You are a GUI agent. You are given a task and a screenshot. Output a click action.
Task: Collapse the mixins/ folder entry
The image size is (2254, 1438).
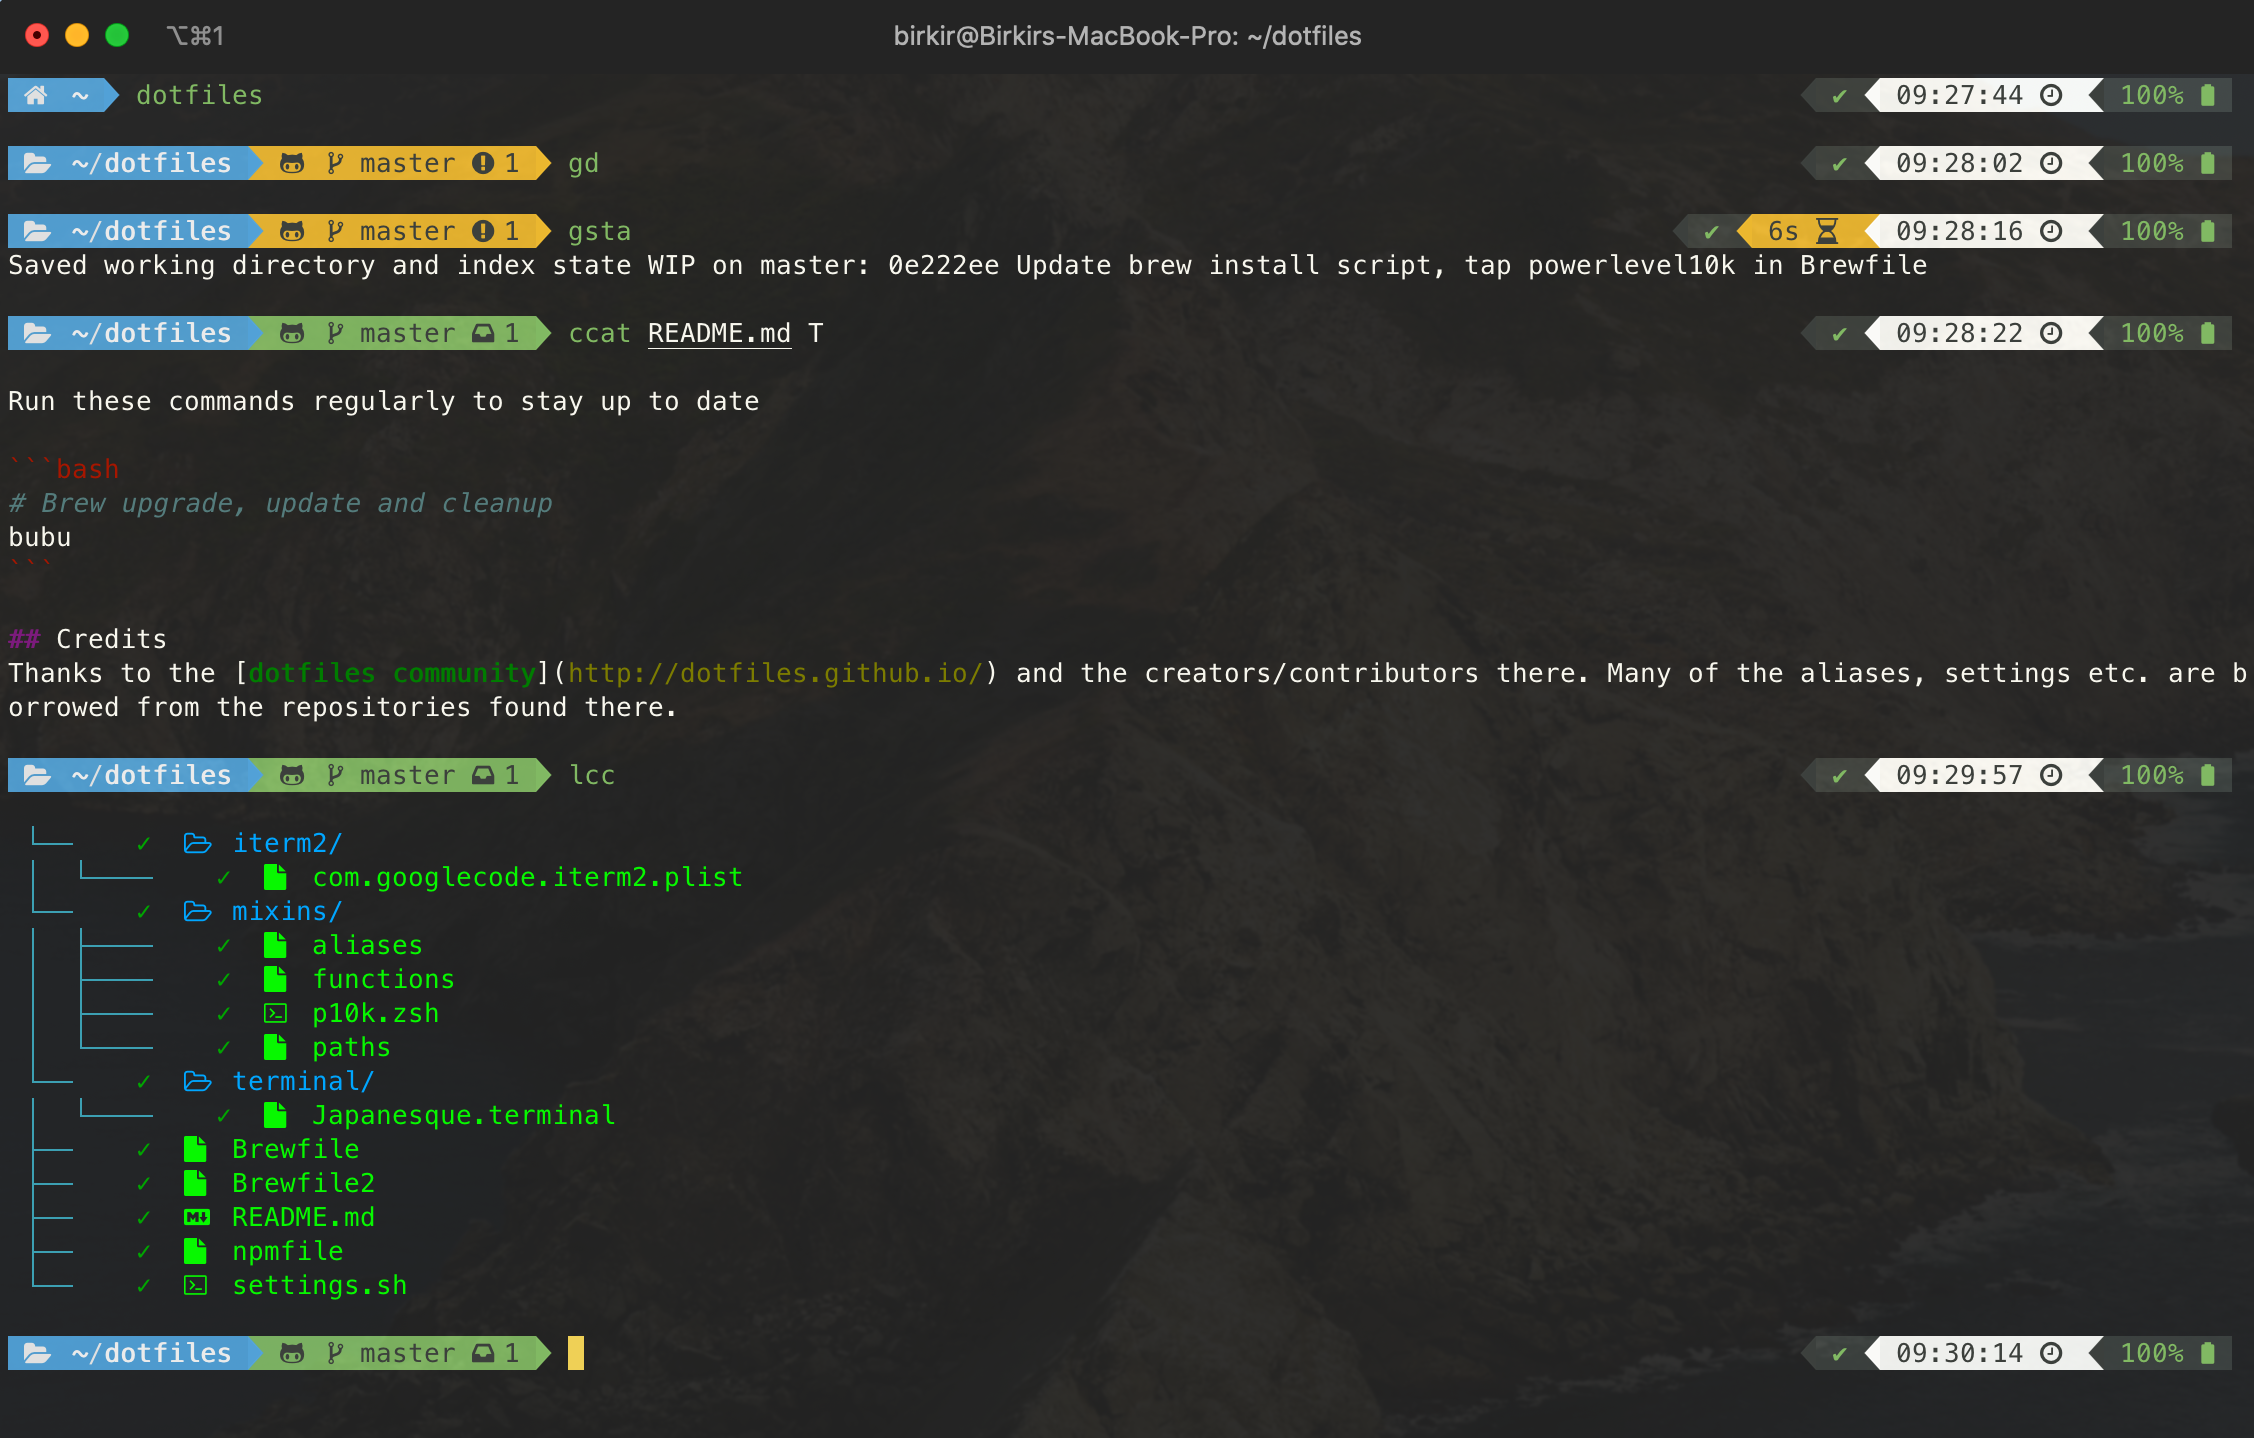point(286,911)
